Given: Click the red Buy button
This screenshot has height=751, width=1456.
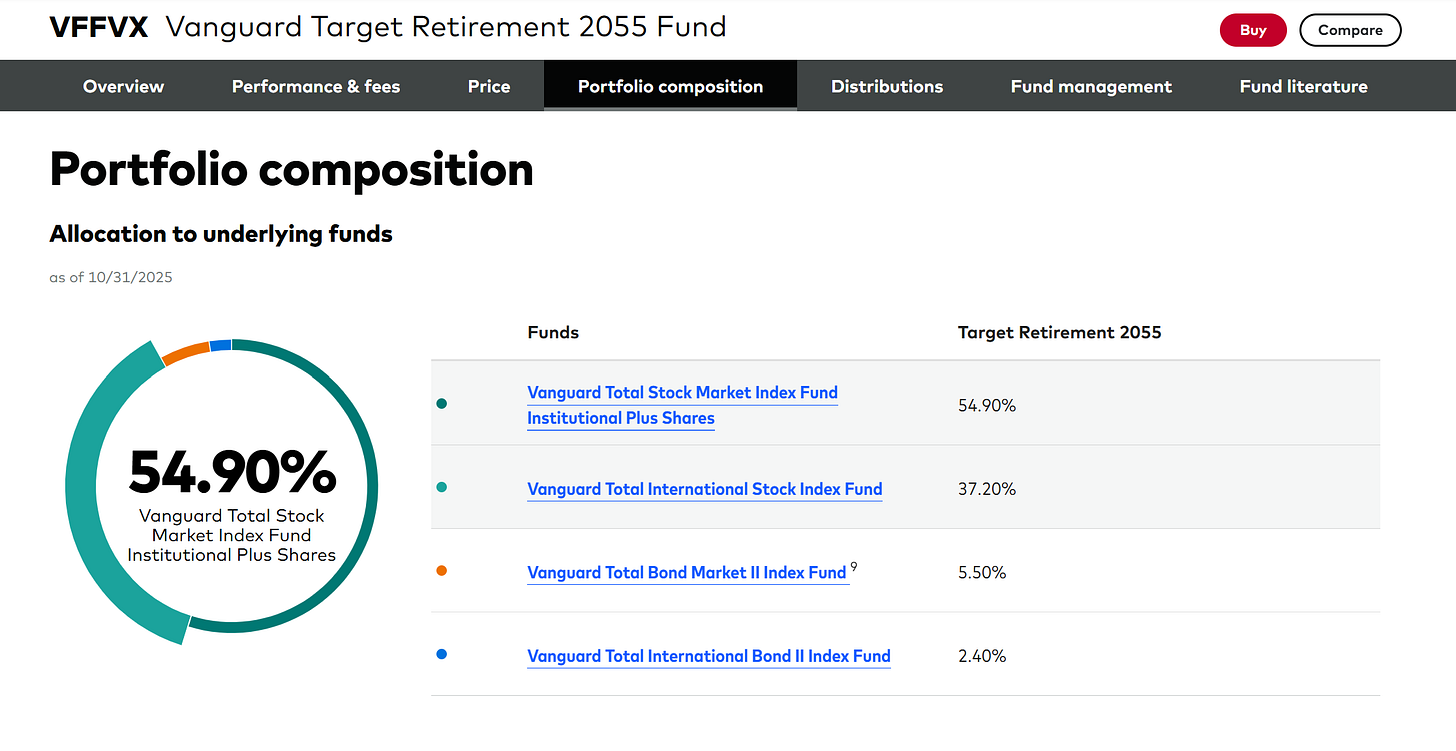Looking at the screenshot, I should (x=1253, y=30).
